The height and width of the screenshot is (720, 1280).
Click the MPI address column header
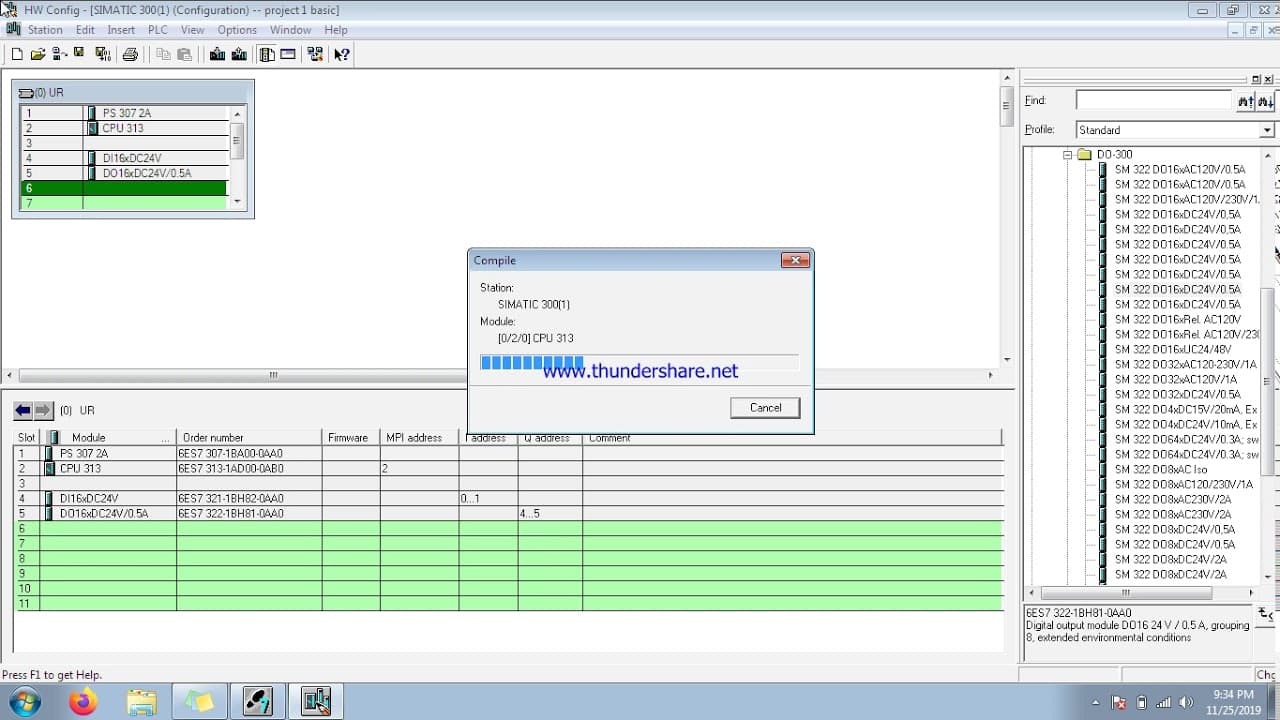[420, 438]
